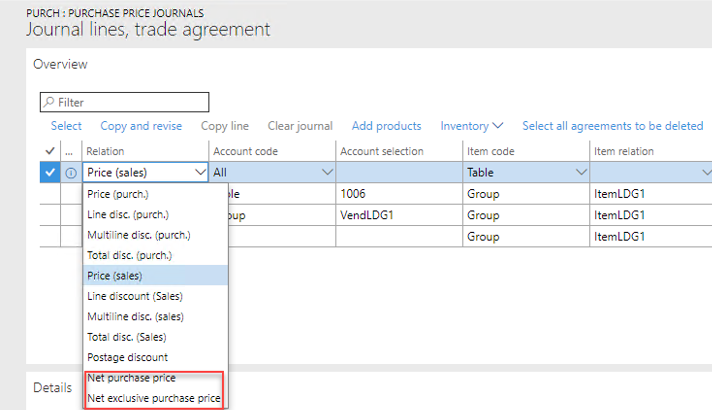This screenshot has width=712, height=410.
Task: Open the Inventory menu
Action: click(x=472, y=126)
